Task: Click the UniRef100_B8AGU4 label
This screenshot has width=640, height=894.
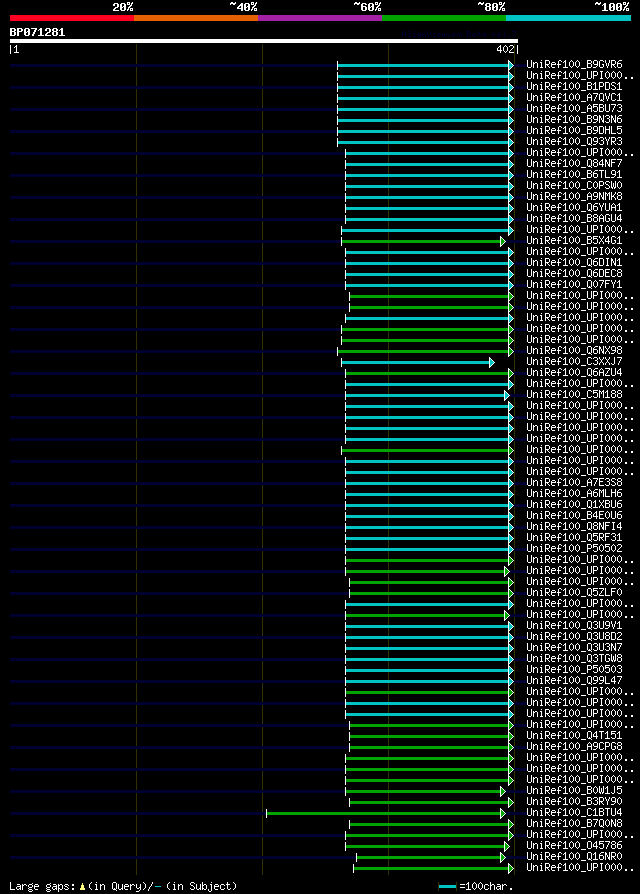Action: [574, 218]
